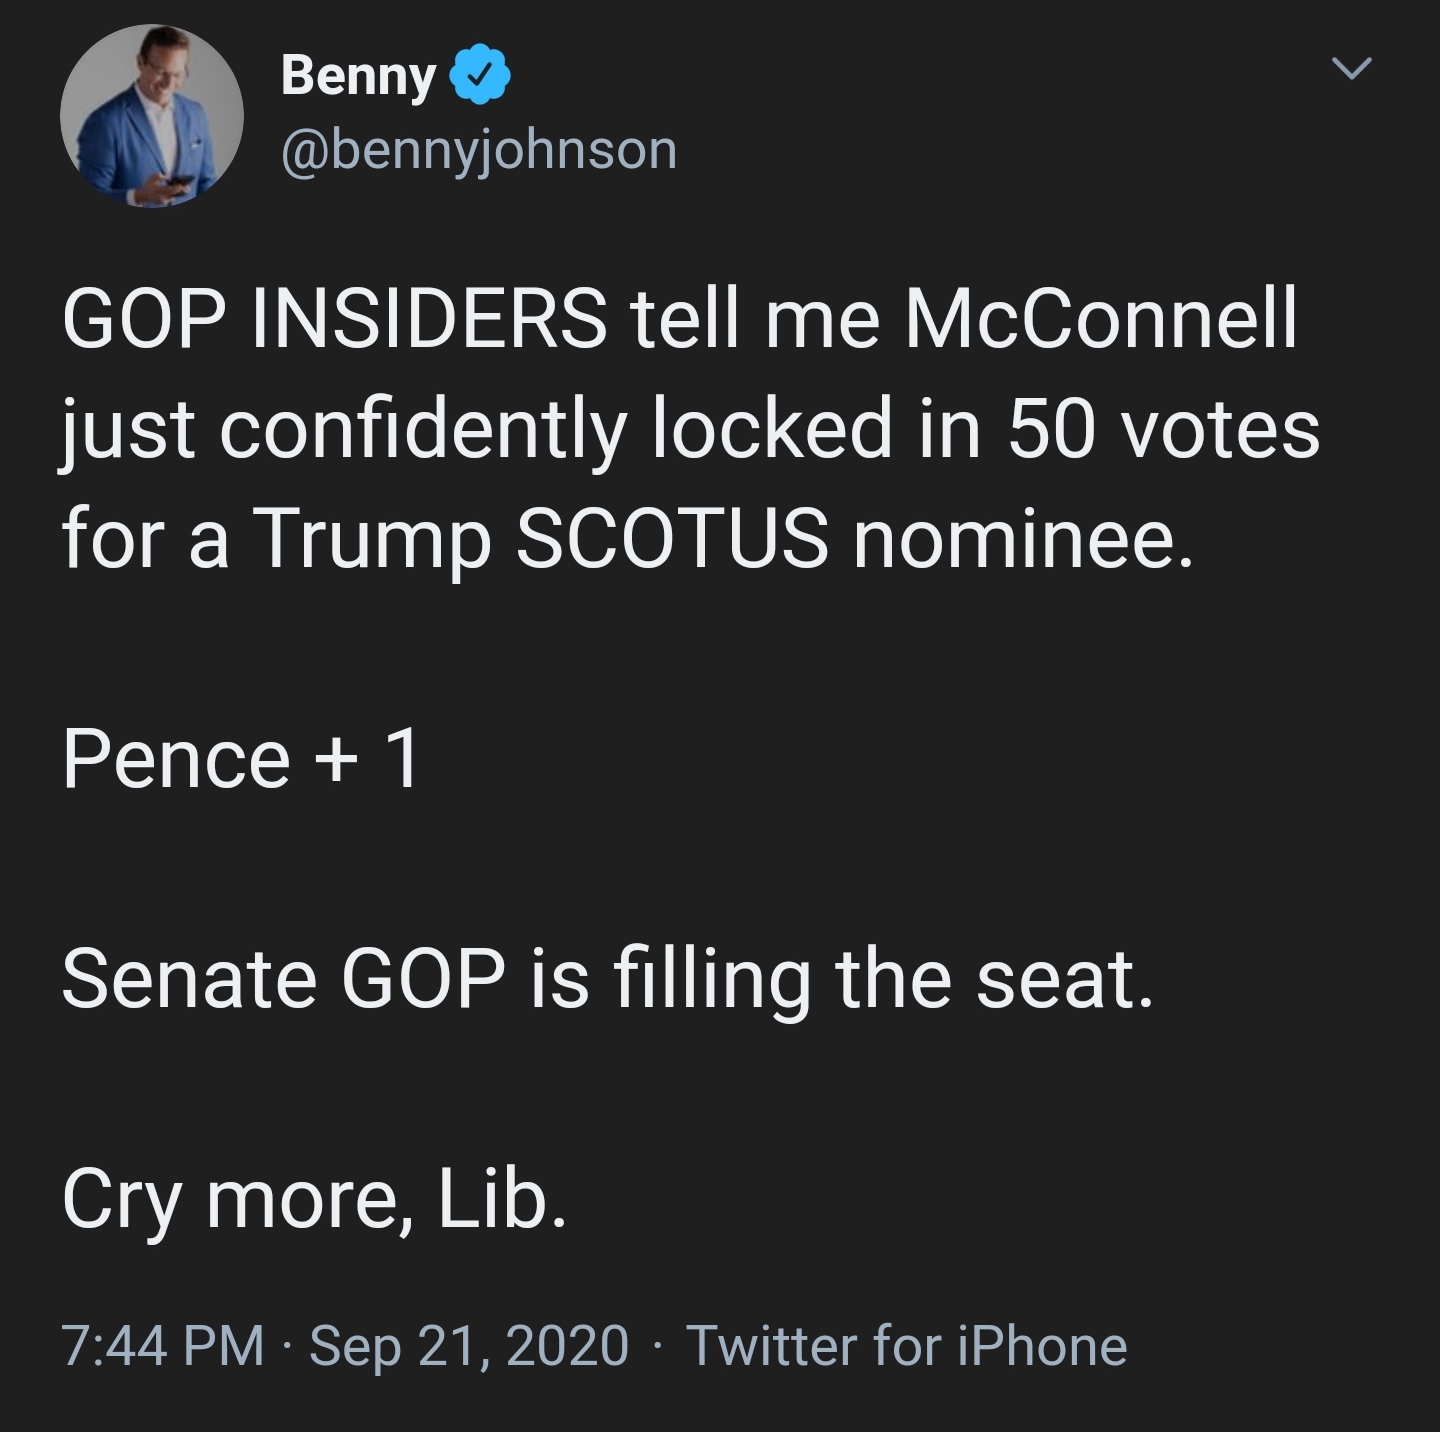Click the 7:44 PM timestamp

163,1345
